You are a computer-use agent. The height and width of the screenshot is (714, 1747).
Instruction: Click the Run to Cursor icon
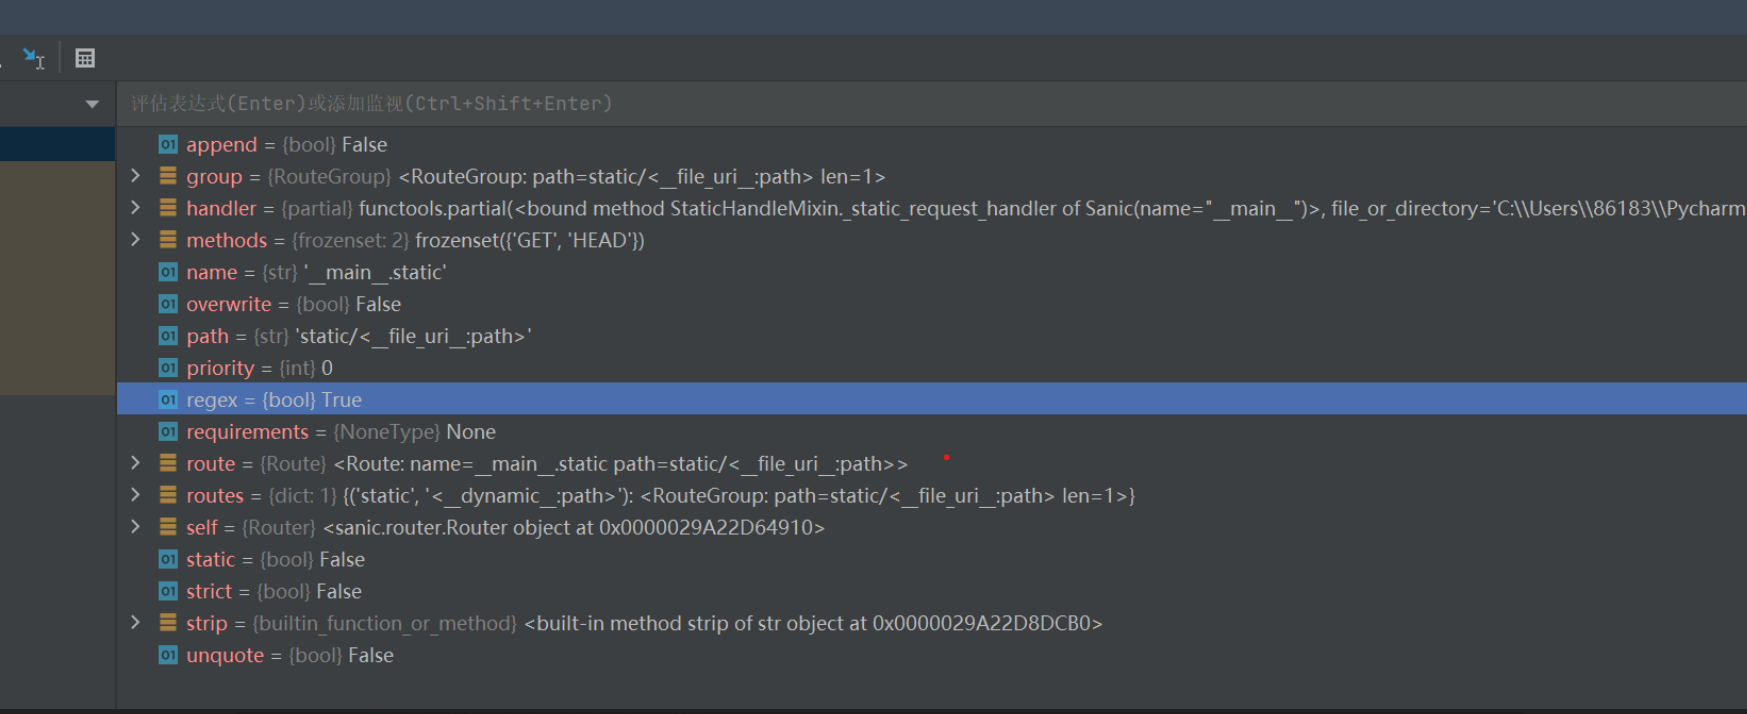pyautogui.click(x=33, y=59)
